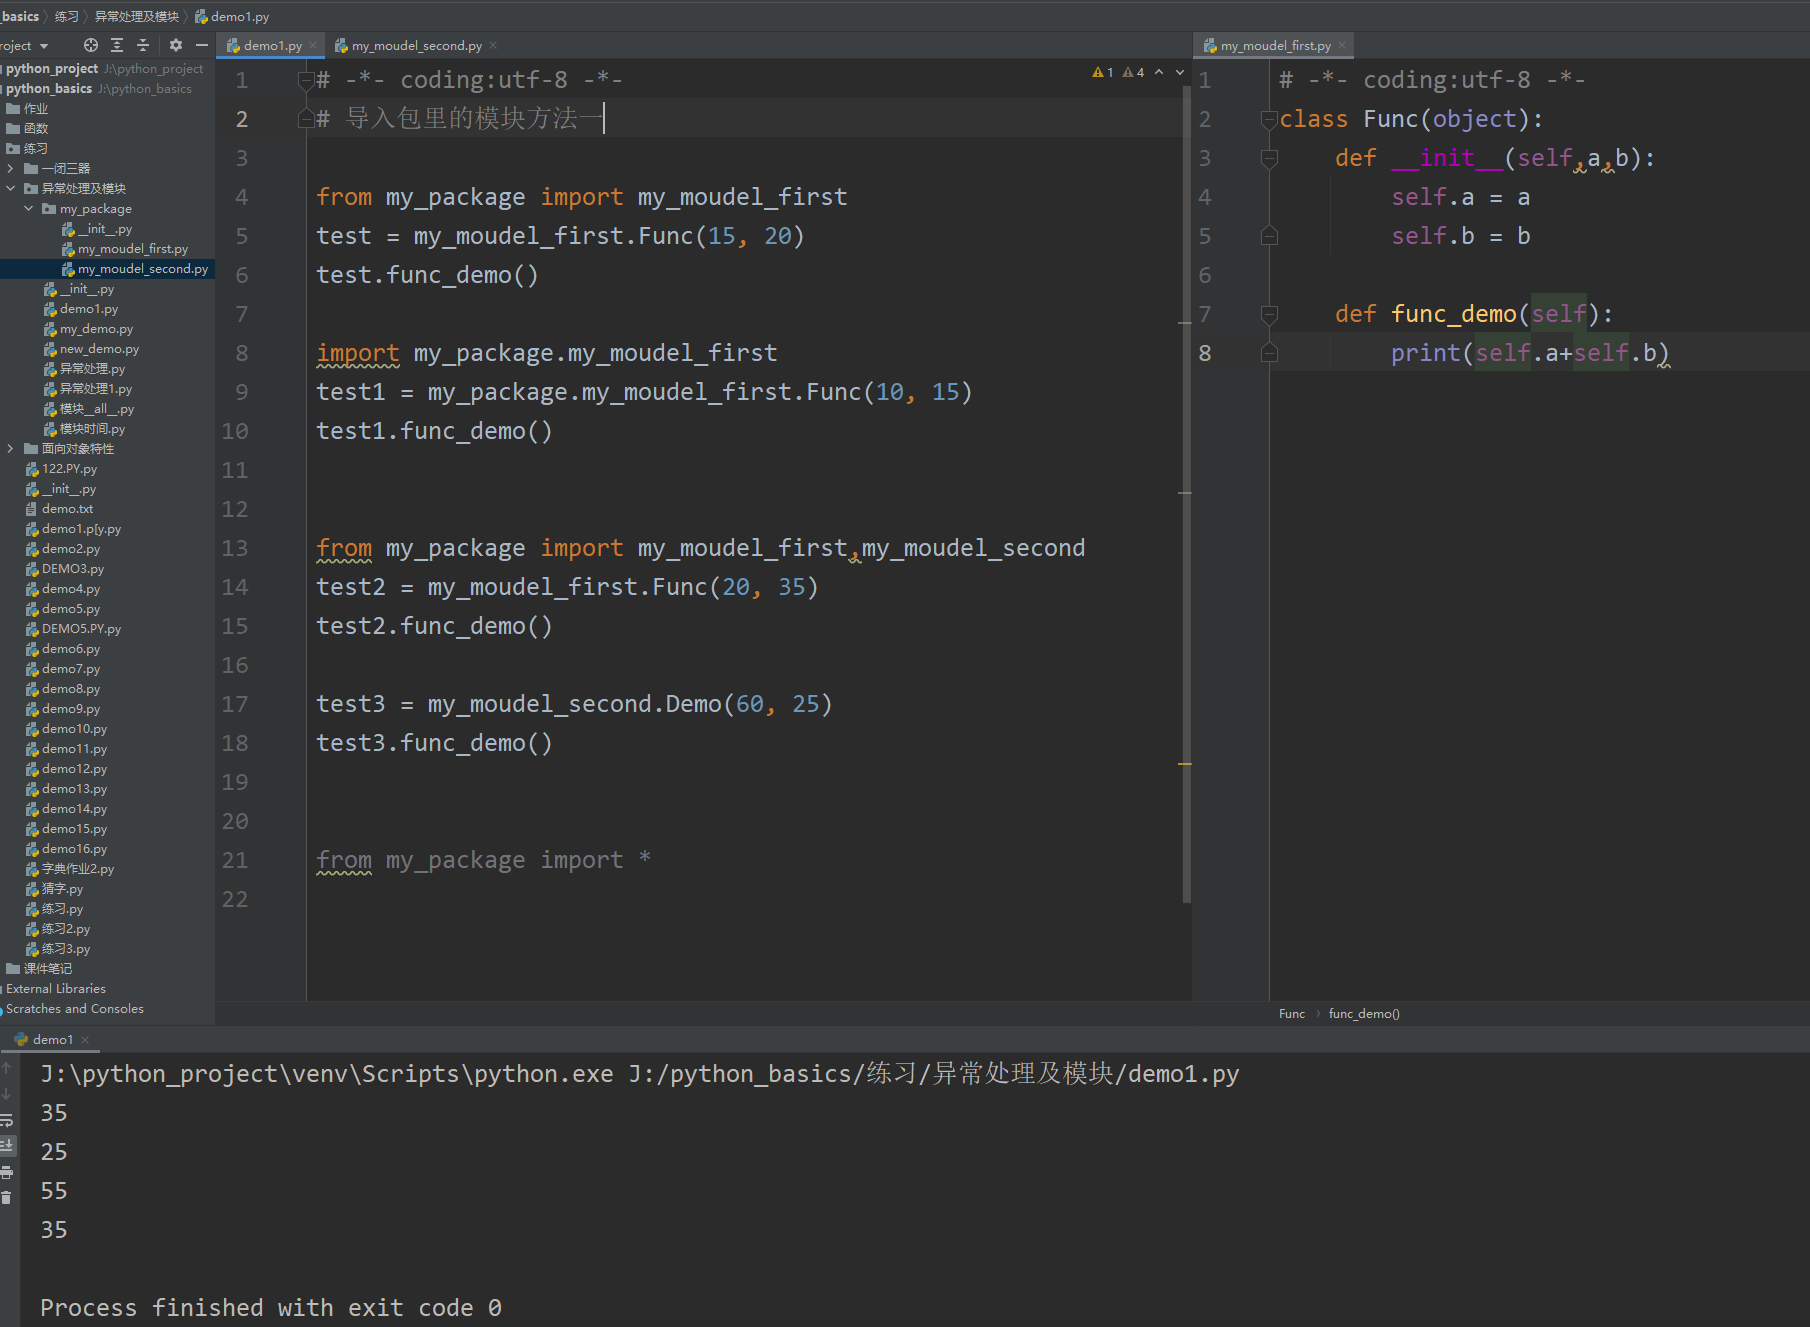Fold the comment block at line 1 in demo1.py
This screenshot has width=1810, height=1327.
tap(306, 80)
